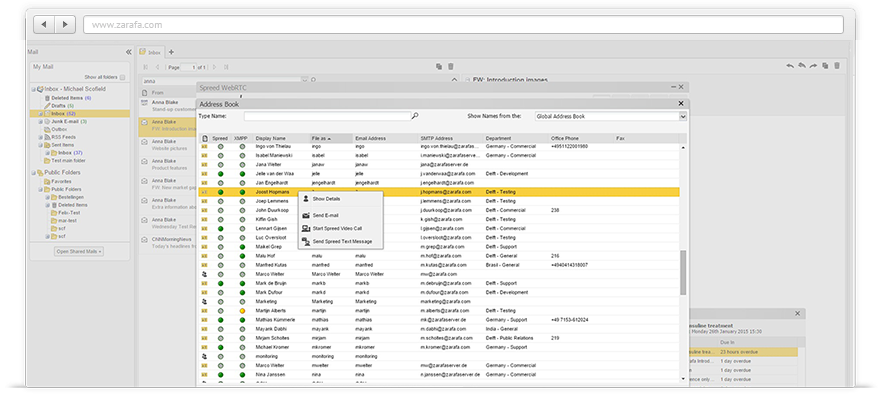This screenshot has height=394, width=884.
Task: Enable the Show all folders checkbox
Action: pos(122,77)
